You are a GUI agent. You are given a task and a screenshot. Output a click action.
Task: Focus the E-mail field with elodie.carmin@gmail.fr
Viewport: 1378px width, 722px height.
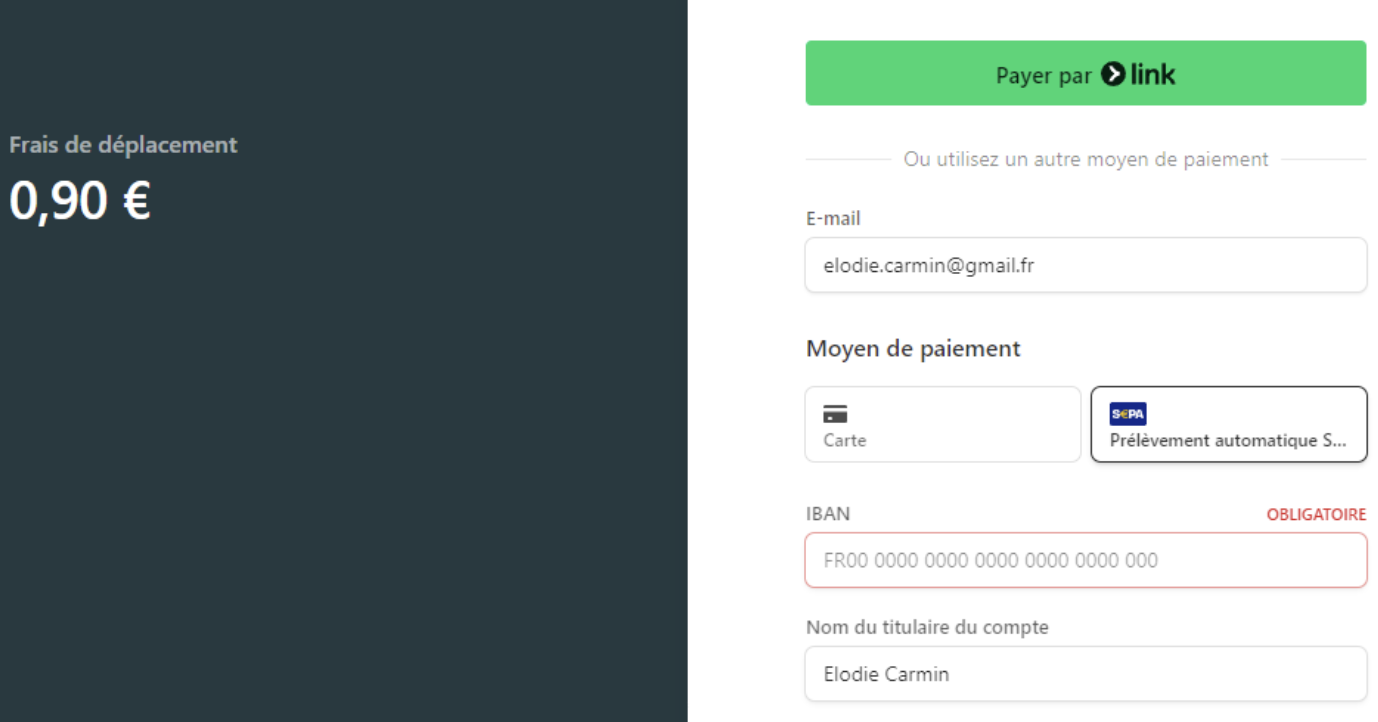(x=1086, y=265)
